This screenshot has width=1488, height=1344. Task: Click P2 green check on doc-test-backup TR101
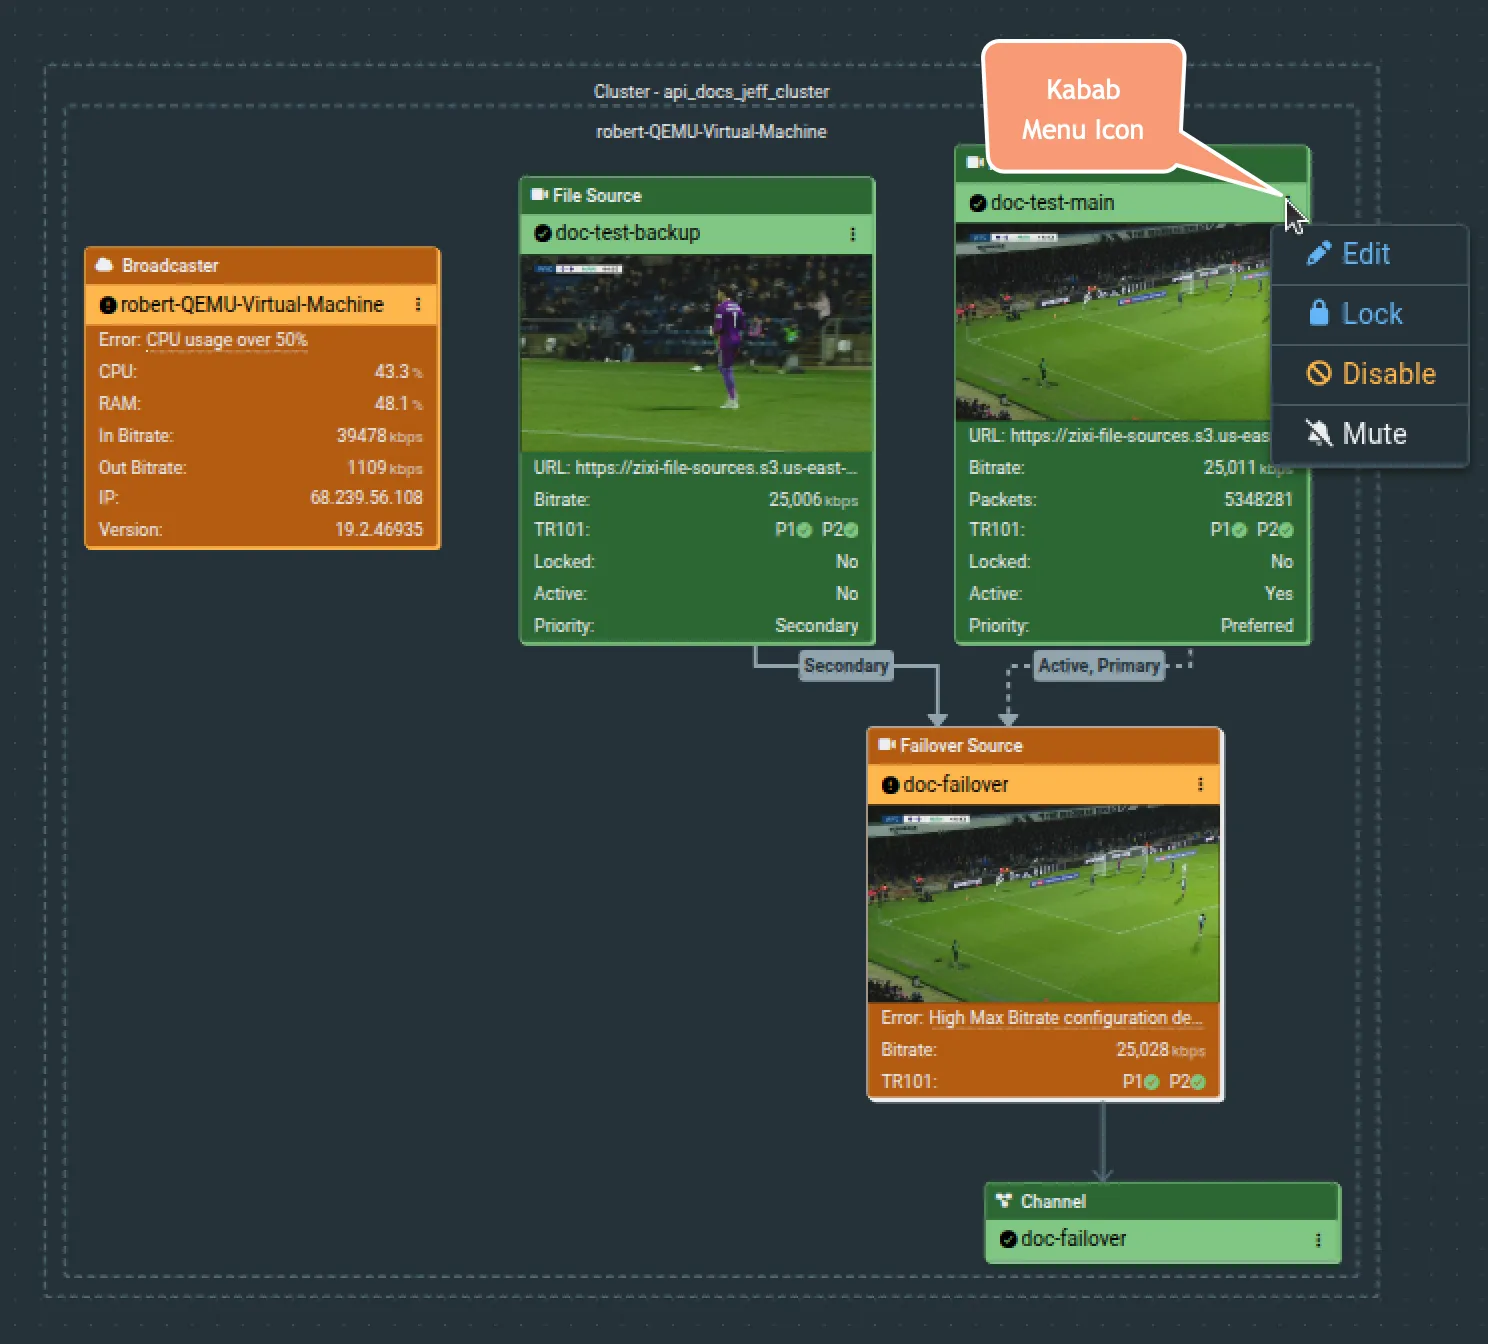851,530
